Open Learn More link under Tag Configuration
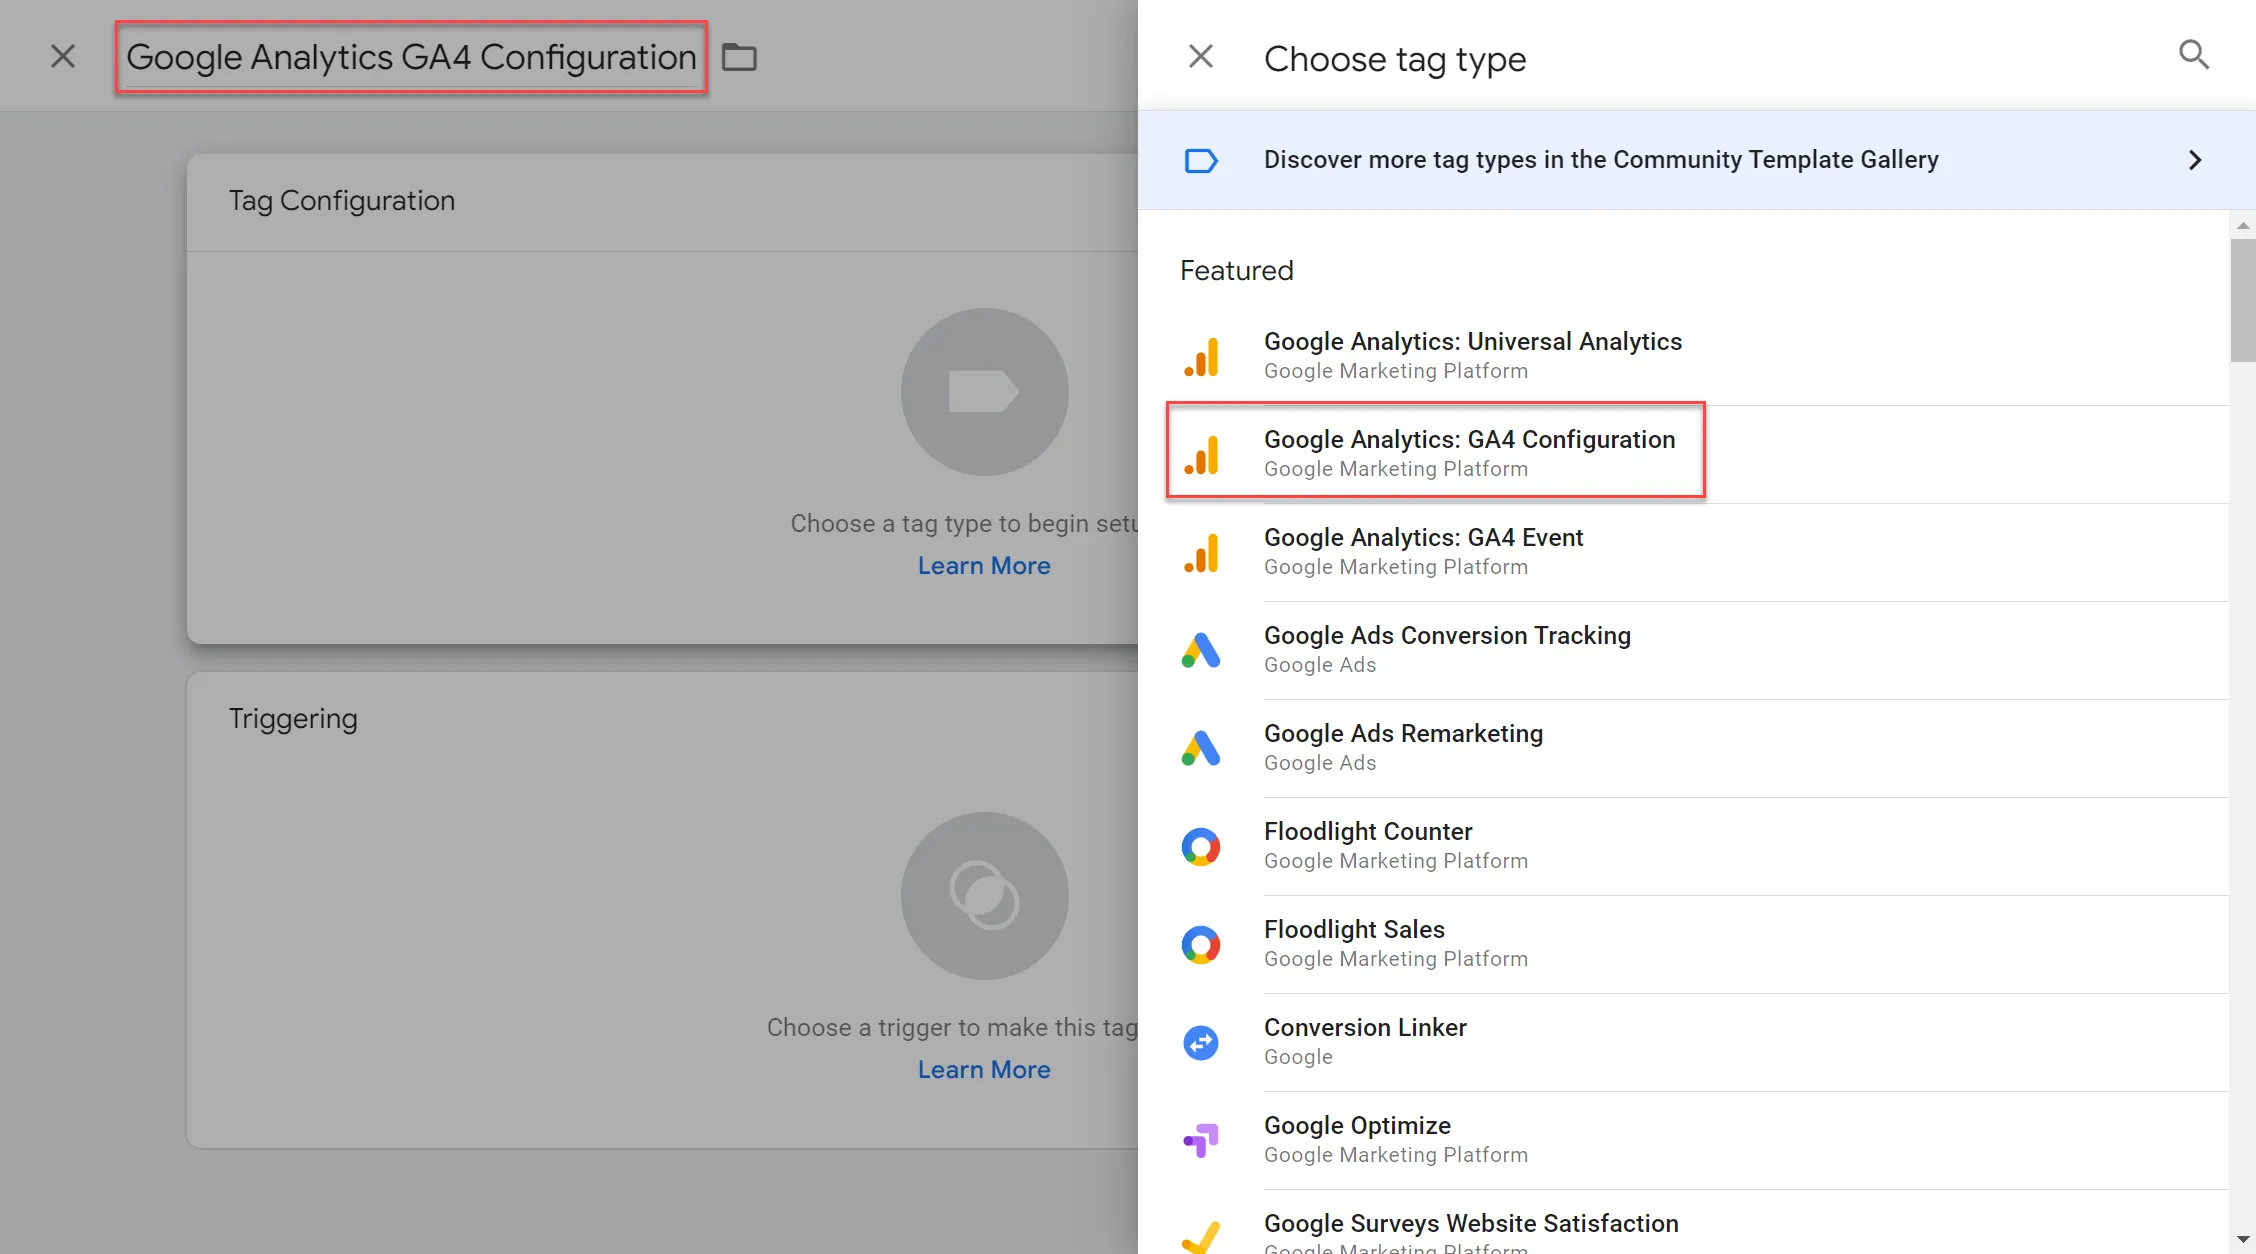The image size is (2256, 1254). 984,566
